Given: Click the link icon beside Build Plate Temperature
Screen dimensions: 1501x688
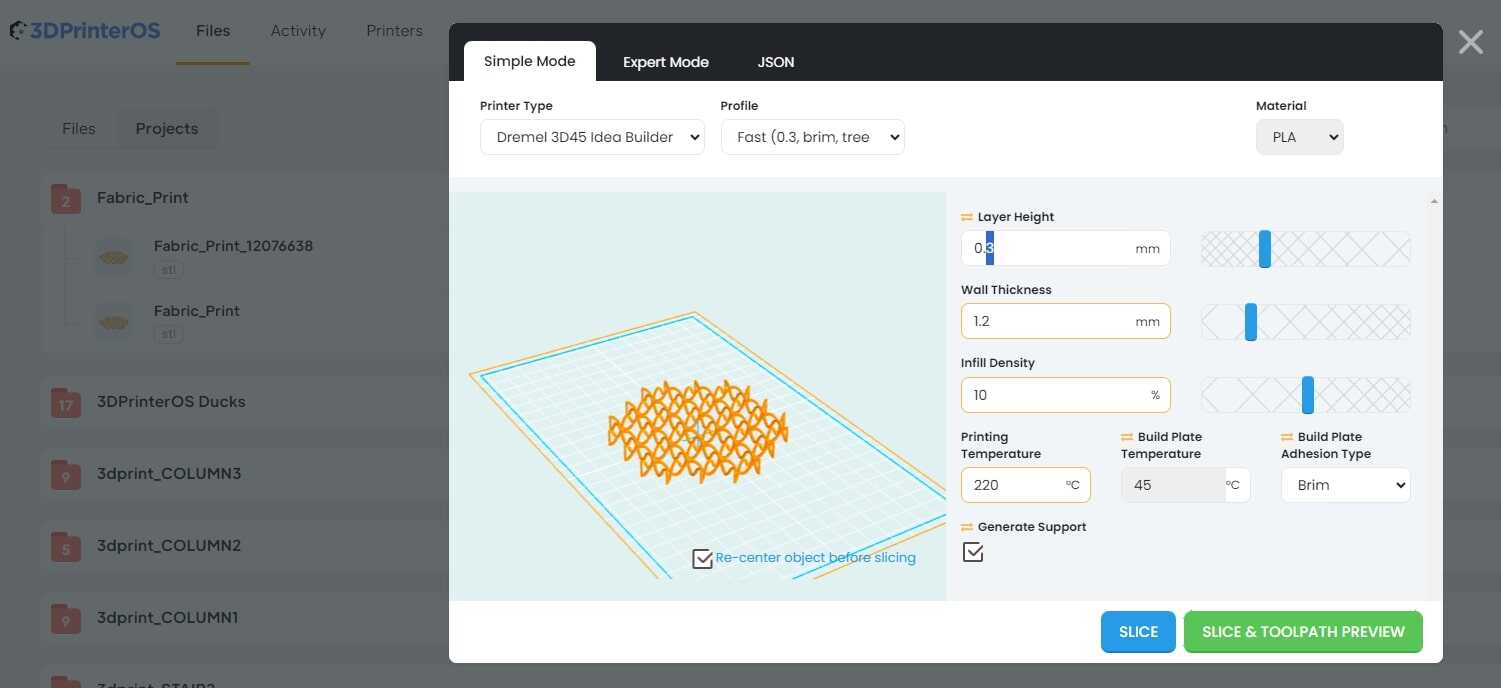Looking at the screenshot, I should (1127, 437).
